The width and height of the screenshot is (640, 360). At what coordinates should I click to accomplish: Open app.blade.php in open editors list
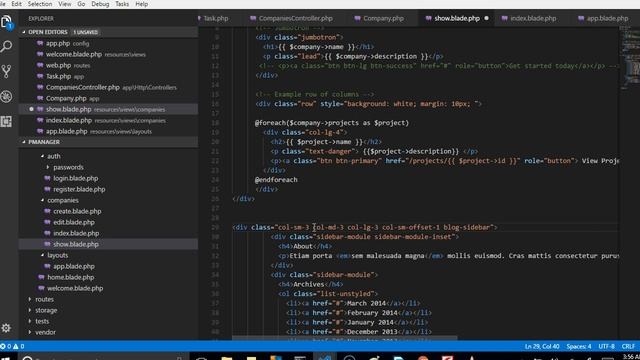108,131
